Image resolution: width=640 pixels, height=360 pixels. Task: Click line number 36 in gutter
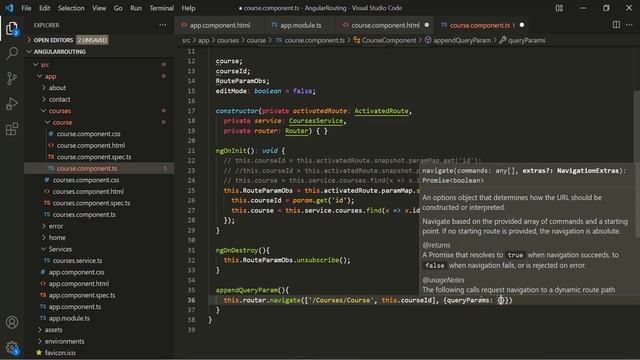coord(191,300)
